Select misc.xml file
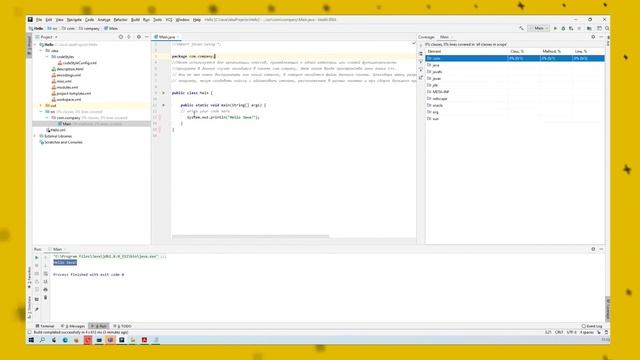Image resolution: width=640 pixels, height=360 pixels. 62,81
